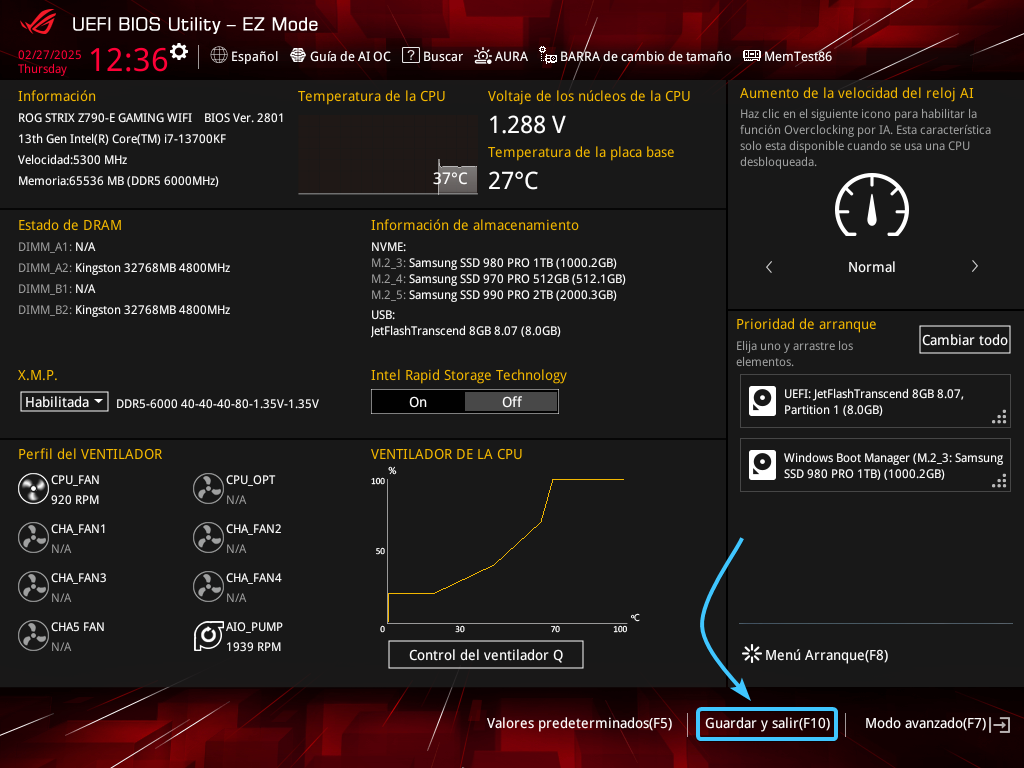1024x768 pixels.
Task: Open the AURA lighting menu
Action: (501, 56)
